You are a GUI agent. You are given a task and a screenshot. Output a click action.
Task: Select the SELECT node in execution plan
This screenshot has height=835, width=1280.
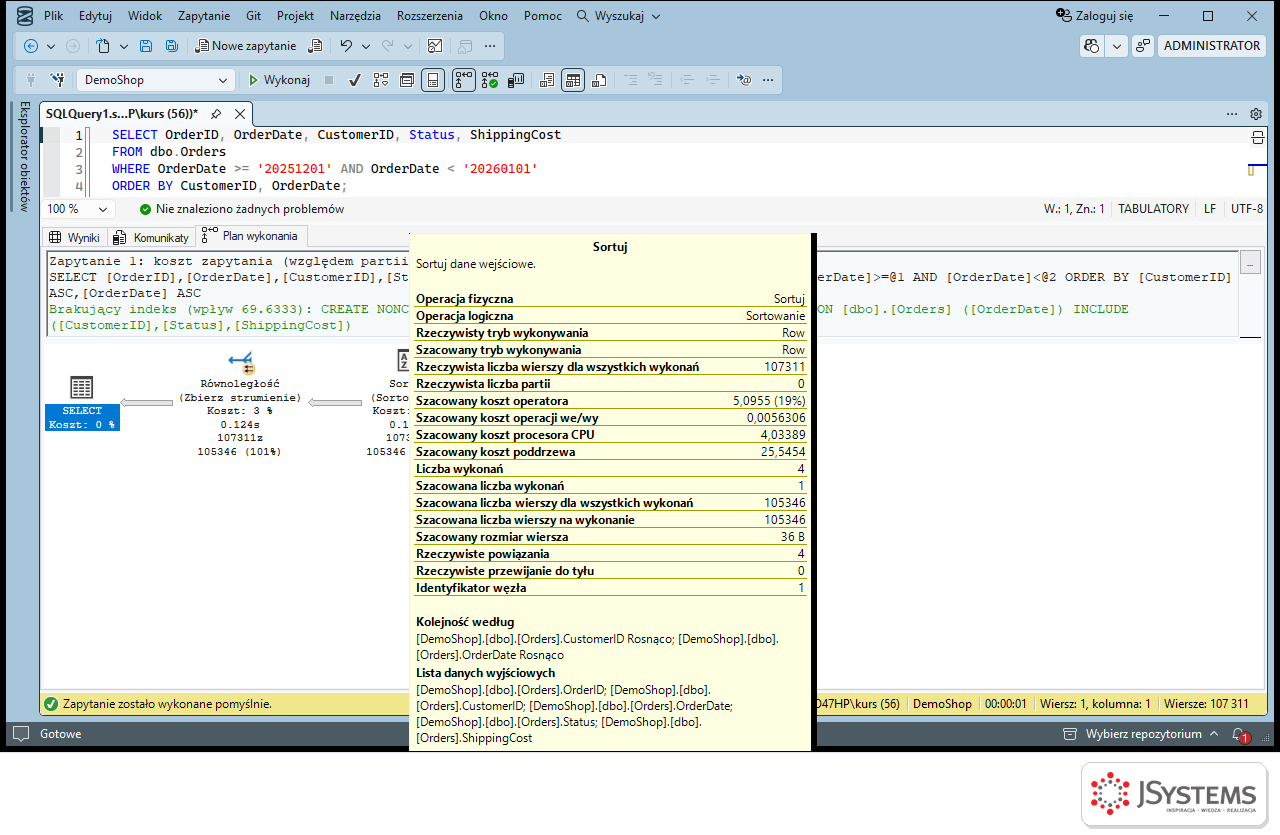[82, 403]
